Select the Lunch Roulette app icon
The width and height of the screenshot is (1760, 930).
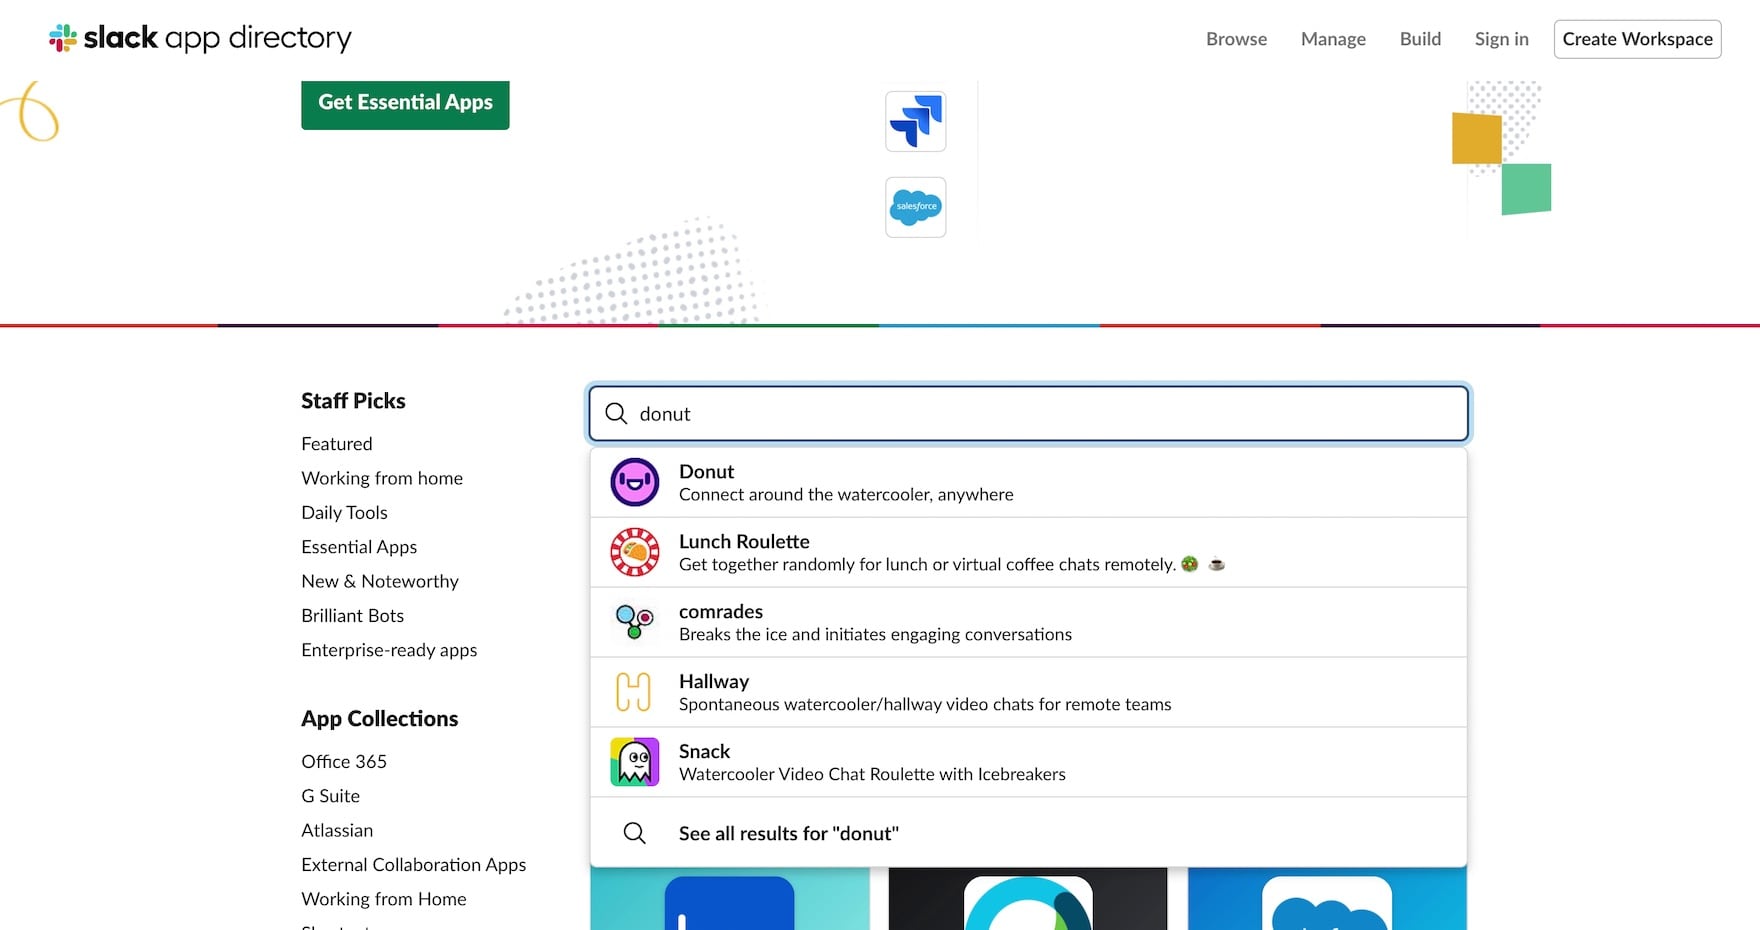(x=635, y=552)
